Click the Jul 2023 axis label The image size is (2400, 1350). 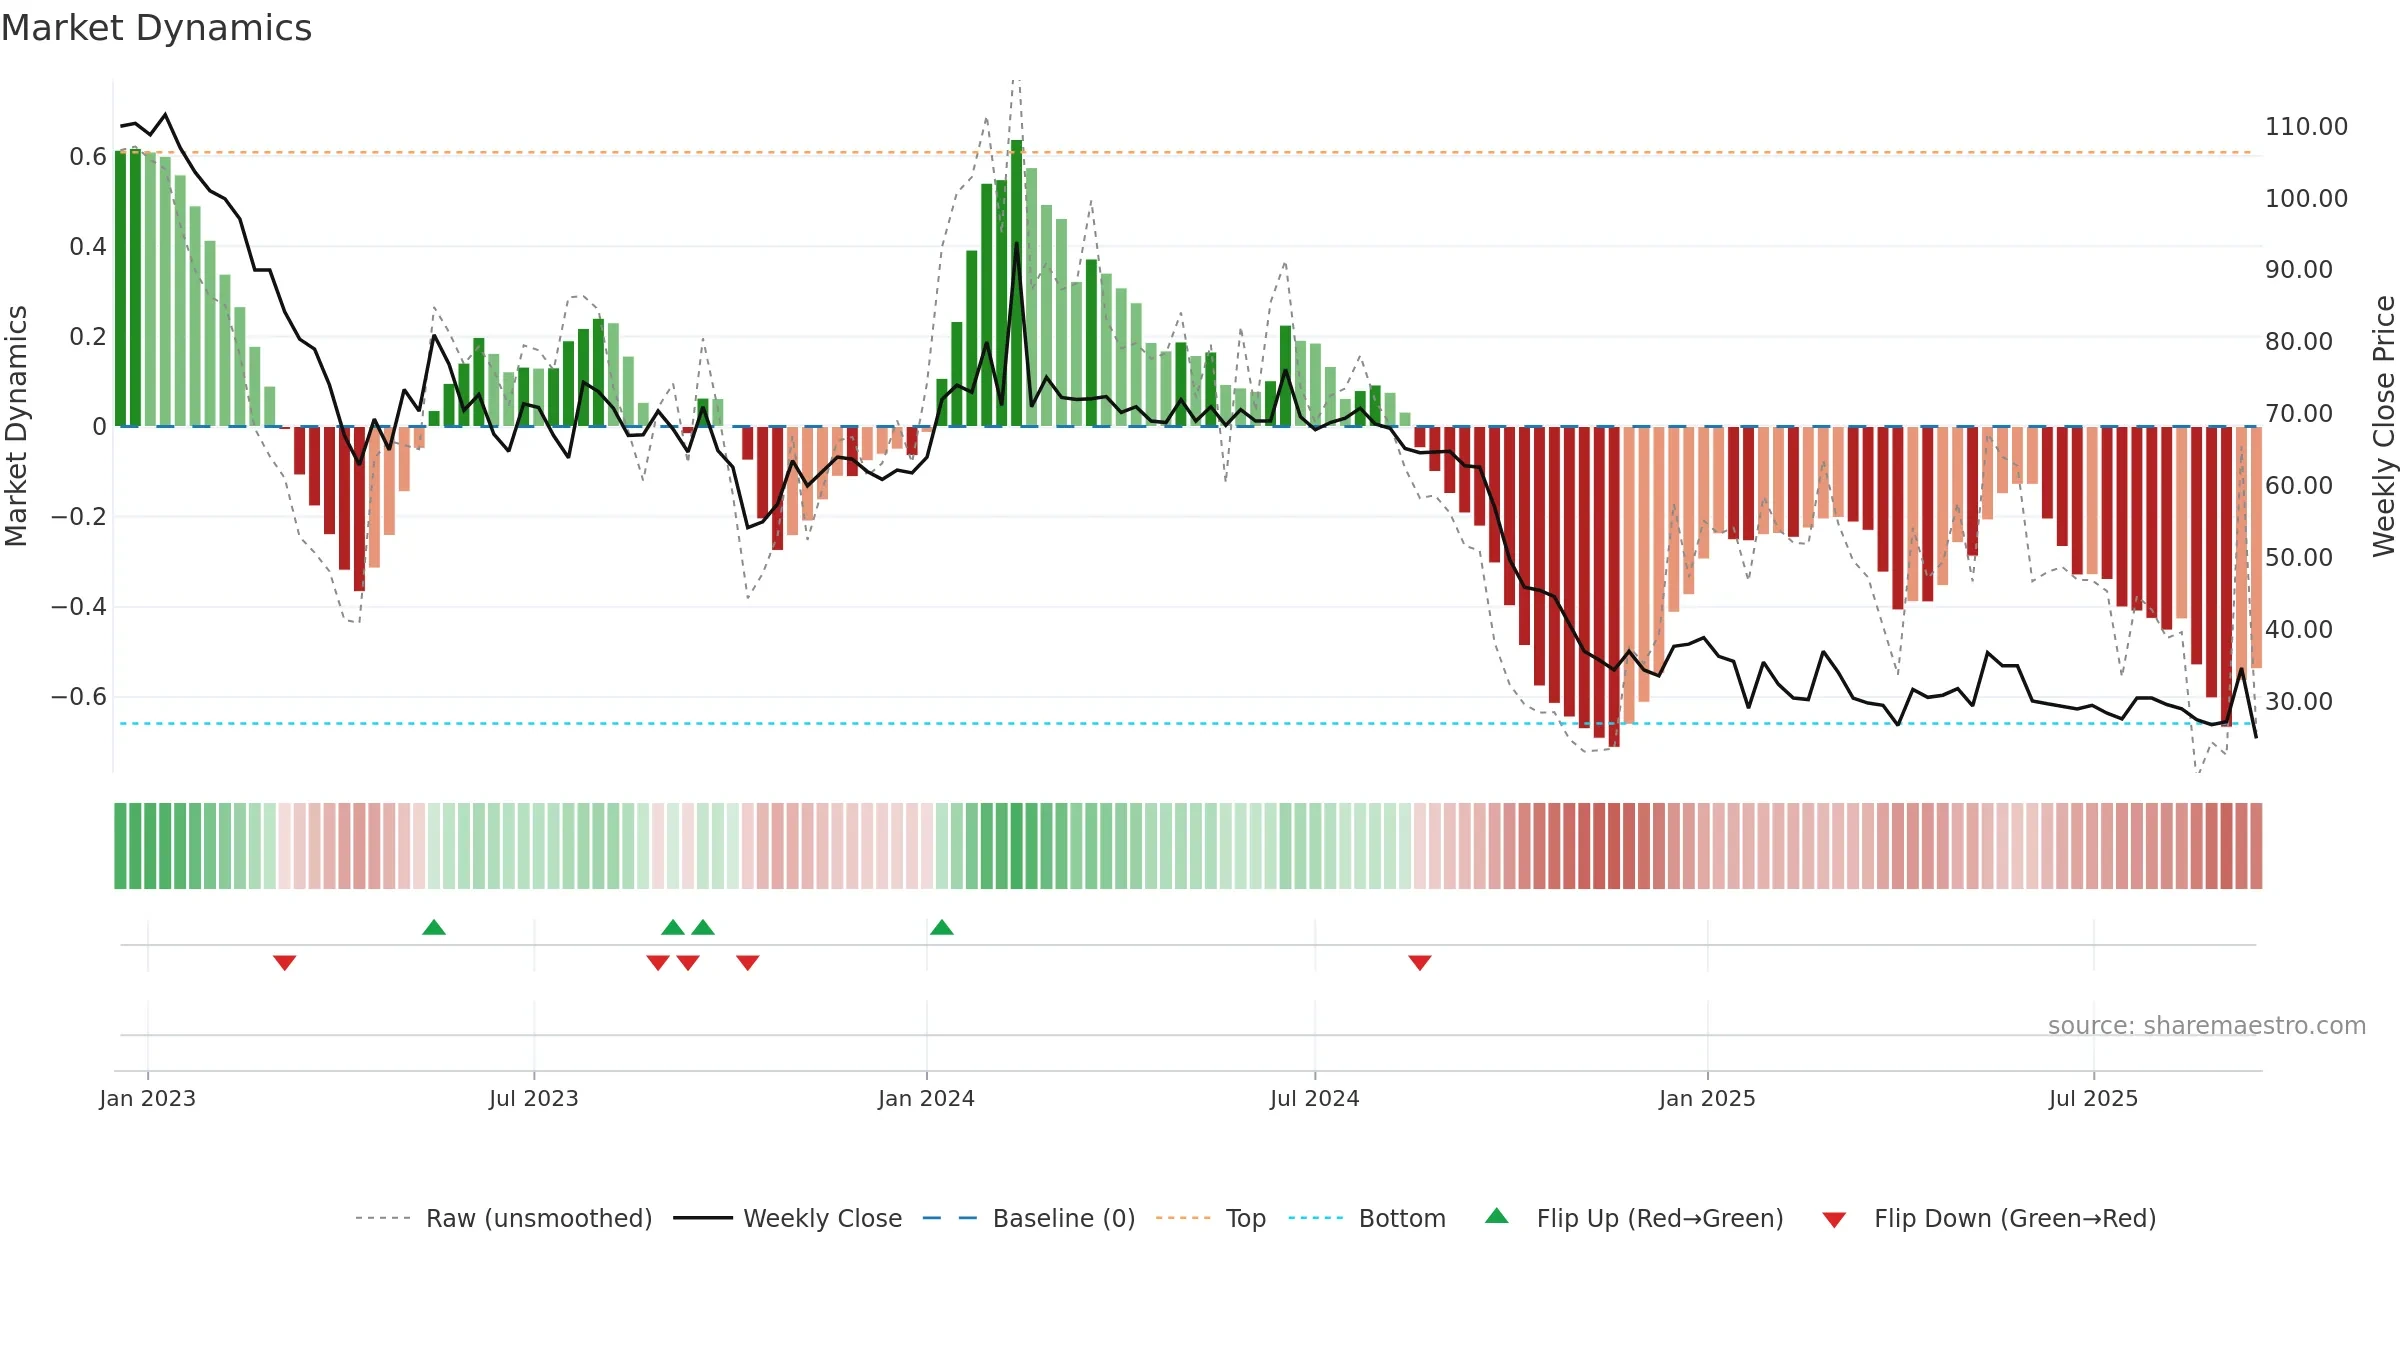[534, 1098]
